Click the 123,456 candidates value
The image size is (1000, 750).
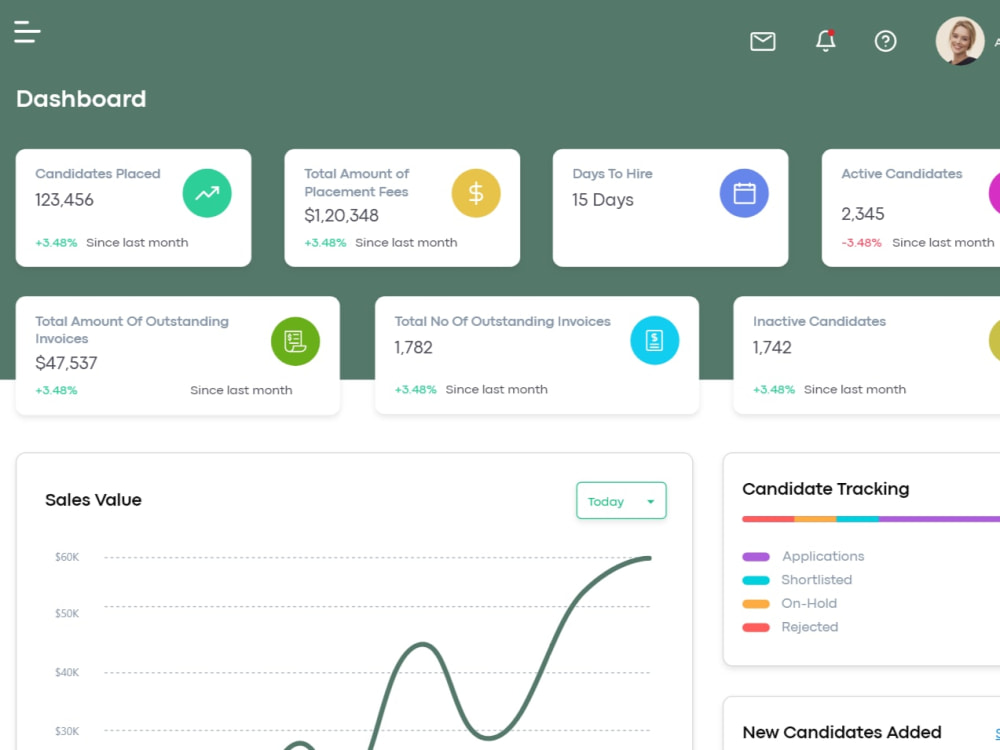click(64, 200)
